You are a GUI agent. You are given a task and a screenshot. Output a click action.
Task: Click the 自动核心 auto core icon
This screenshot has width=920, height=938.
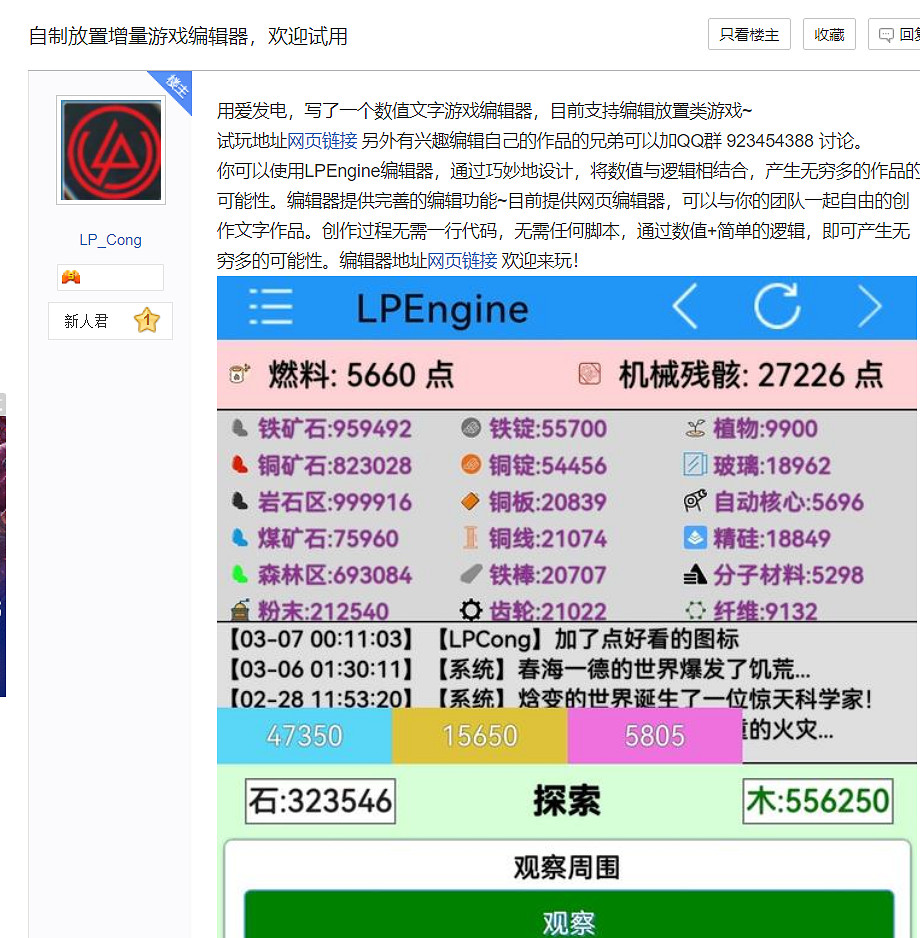[695, 501]
